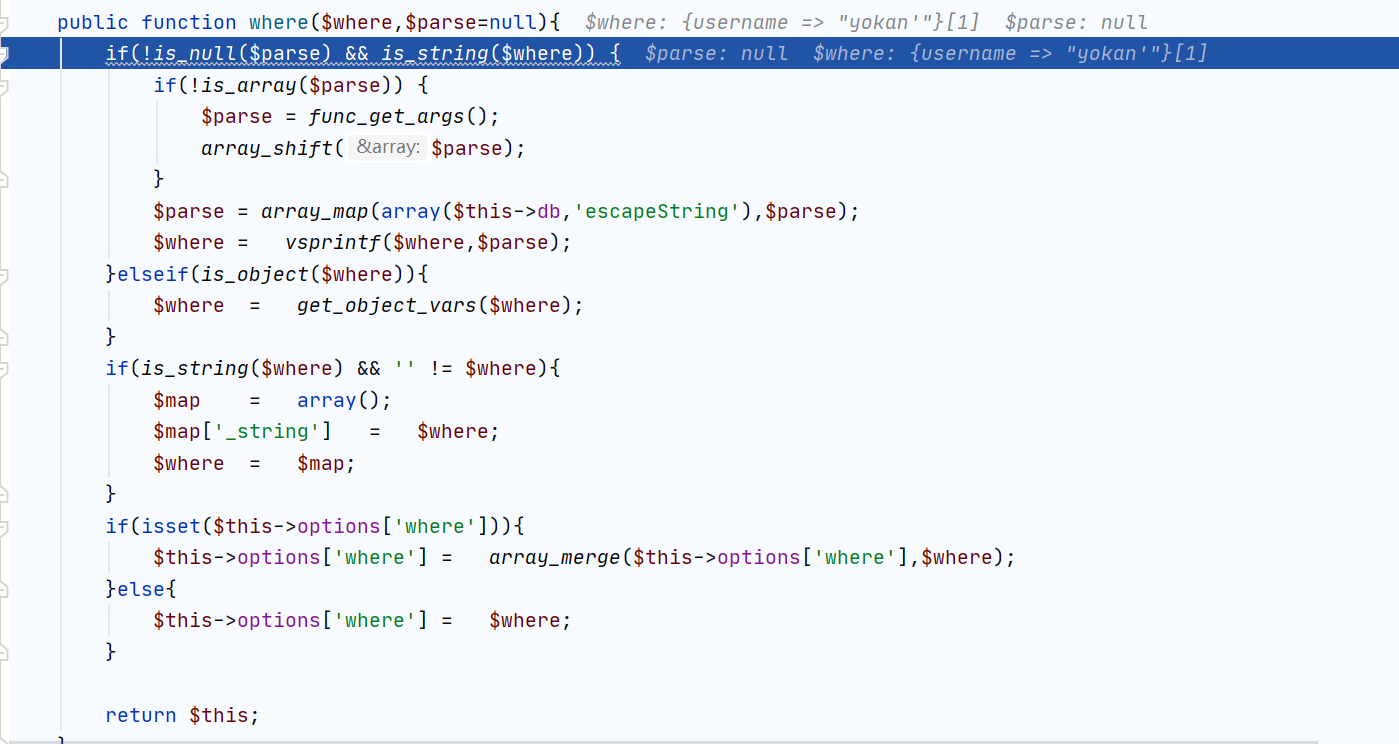The image size is (1399, 744).
Task: Click the get_object_vars function call
Action: 386,305
